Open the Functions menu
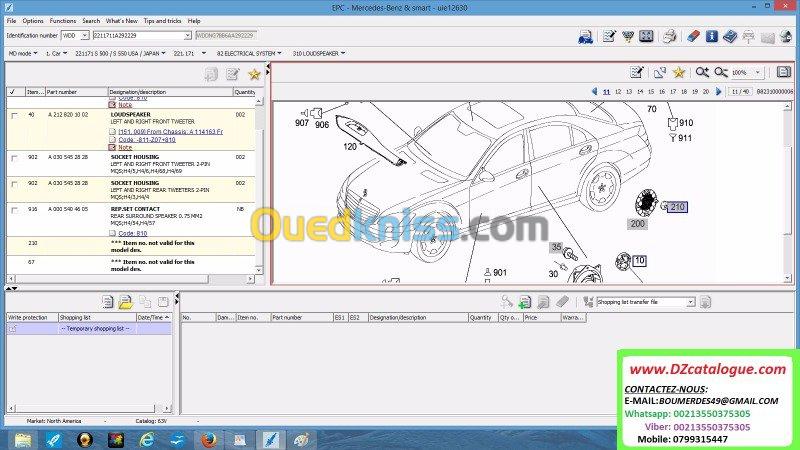 [63, 21]
